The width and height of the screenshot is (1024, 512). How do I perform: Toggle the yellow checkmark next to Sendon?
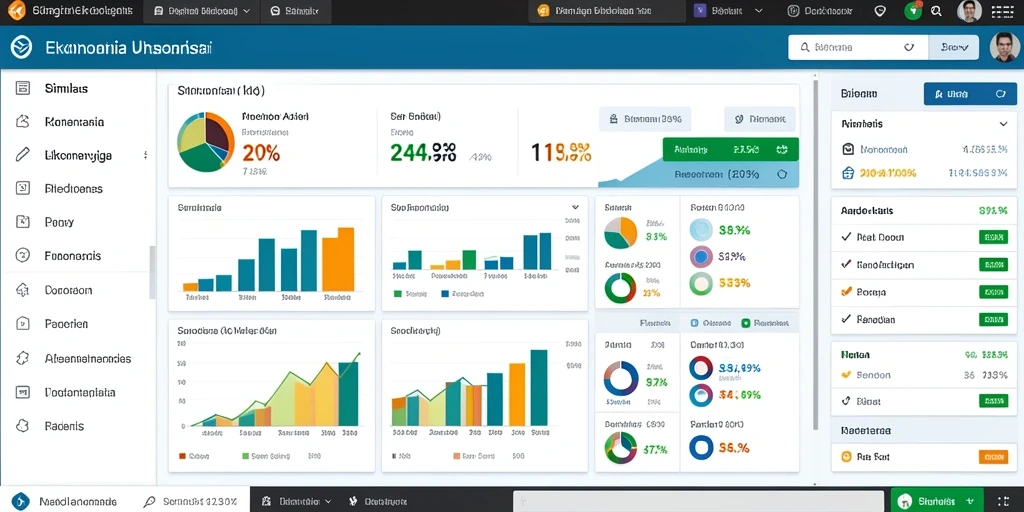[846, 375]
